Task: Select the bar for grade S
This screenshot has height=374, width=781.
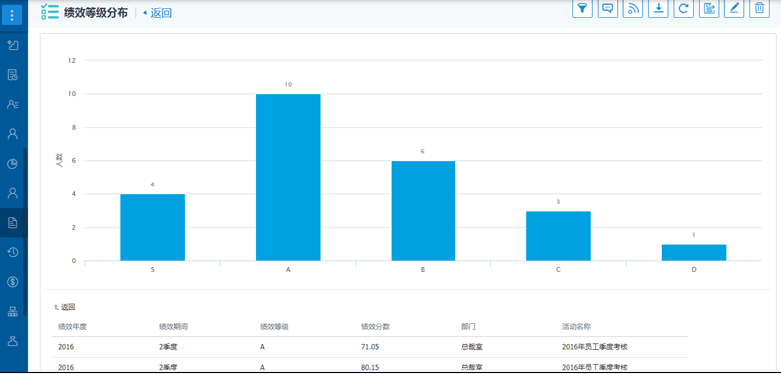Action: point(152,227)
